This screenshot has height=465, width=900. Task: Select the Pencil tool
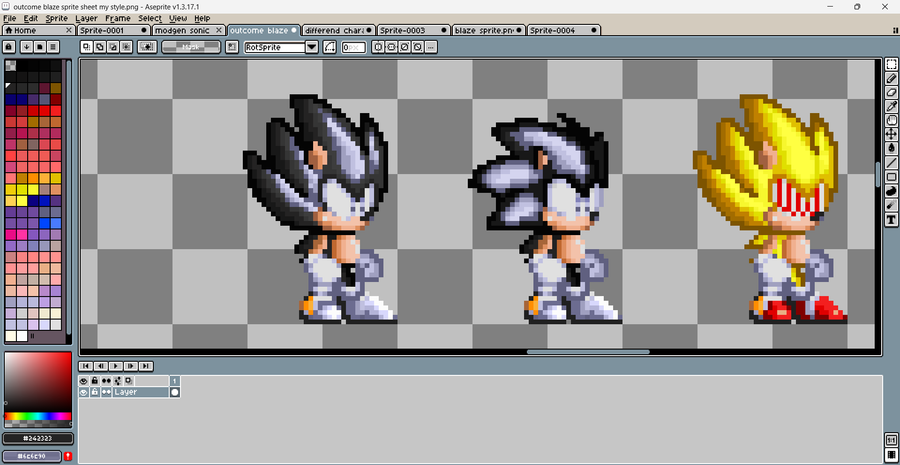891,79
